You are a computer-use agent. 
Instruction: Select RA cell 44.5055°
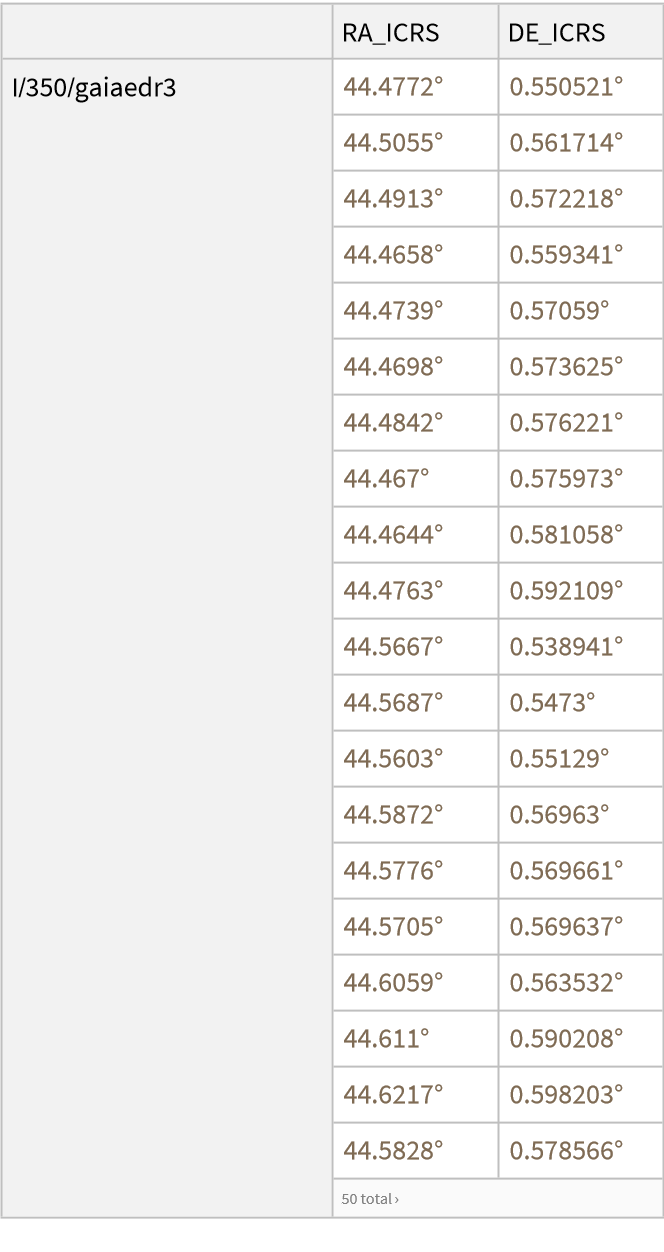pos(393,143)
